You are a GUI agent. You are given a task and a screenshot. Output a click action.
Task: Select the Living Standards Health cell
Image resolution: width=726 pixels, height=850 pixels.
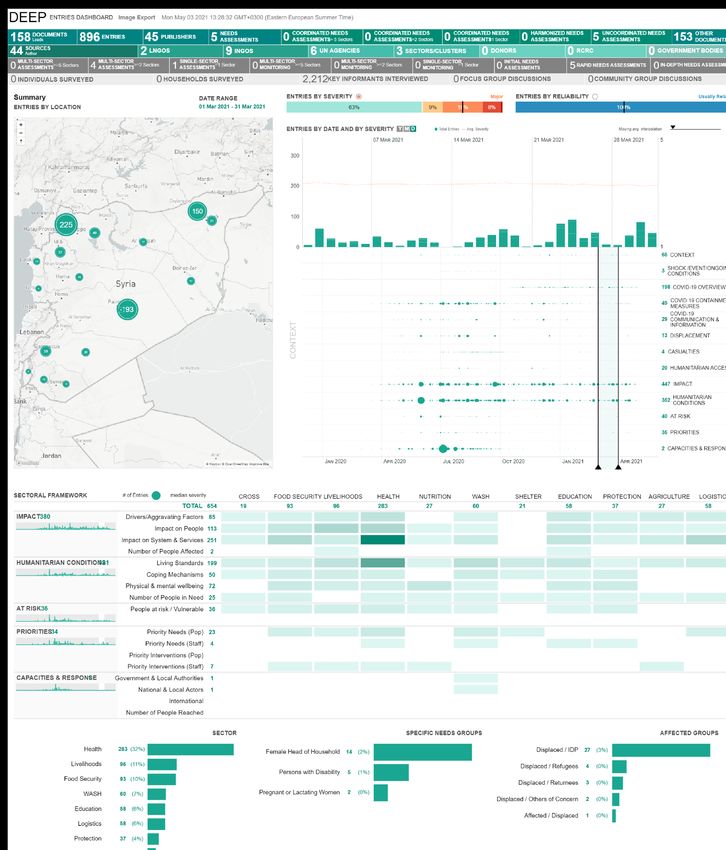(x=383, y=563)
